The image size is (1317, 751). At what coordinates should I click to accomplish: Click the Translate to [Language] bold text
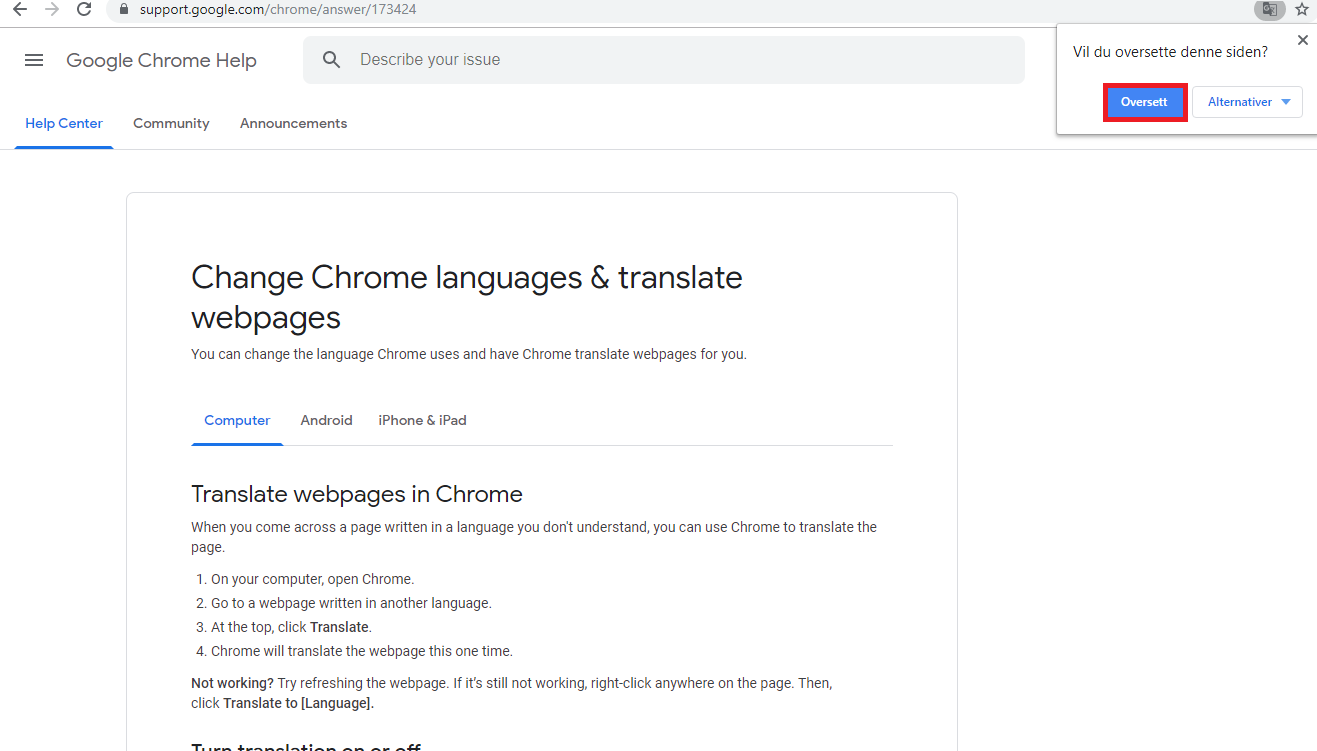pos(298,703)
